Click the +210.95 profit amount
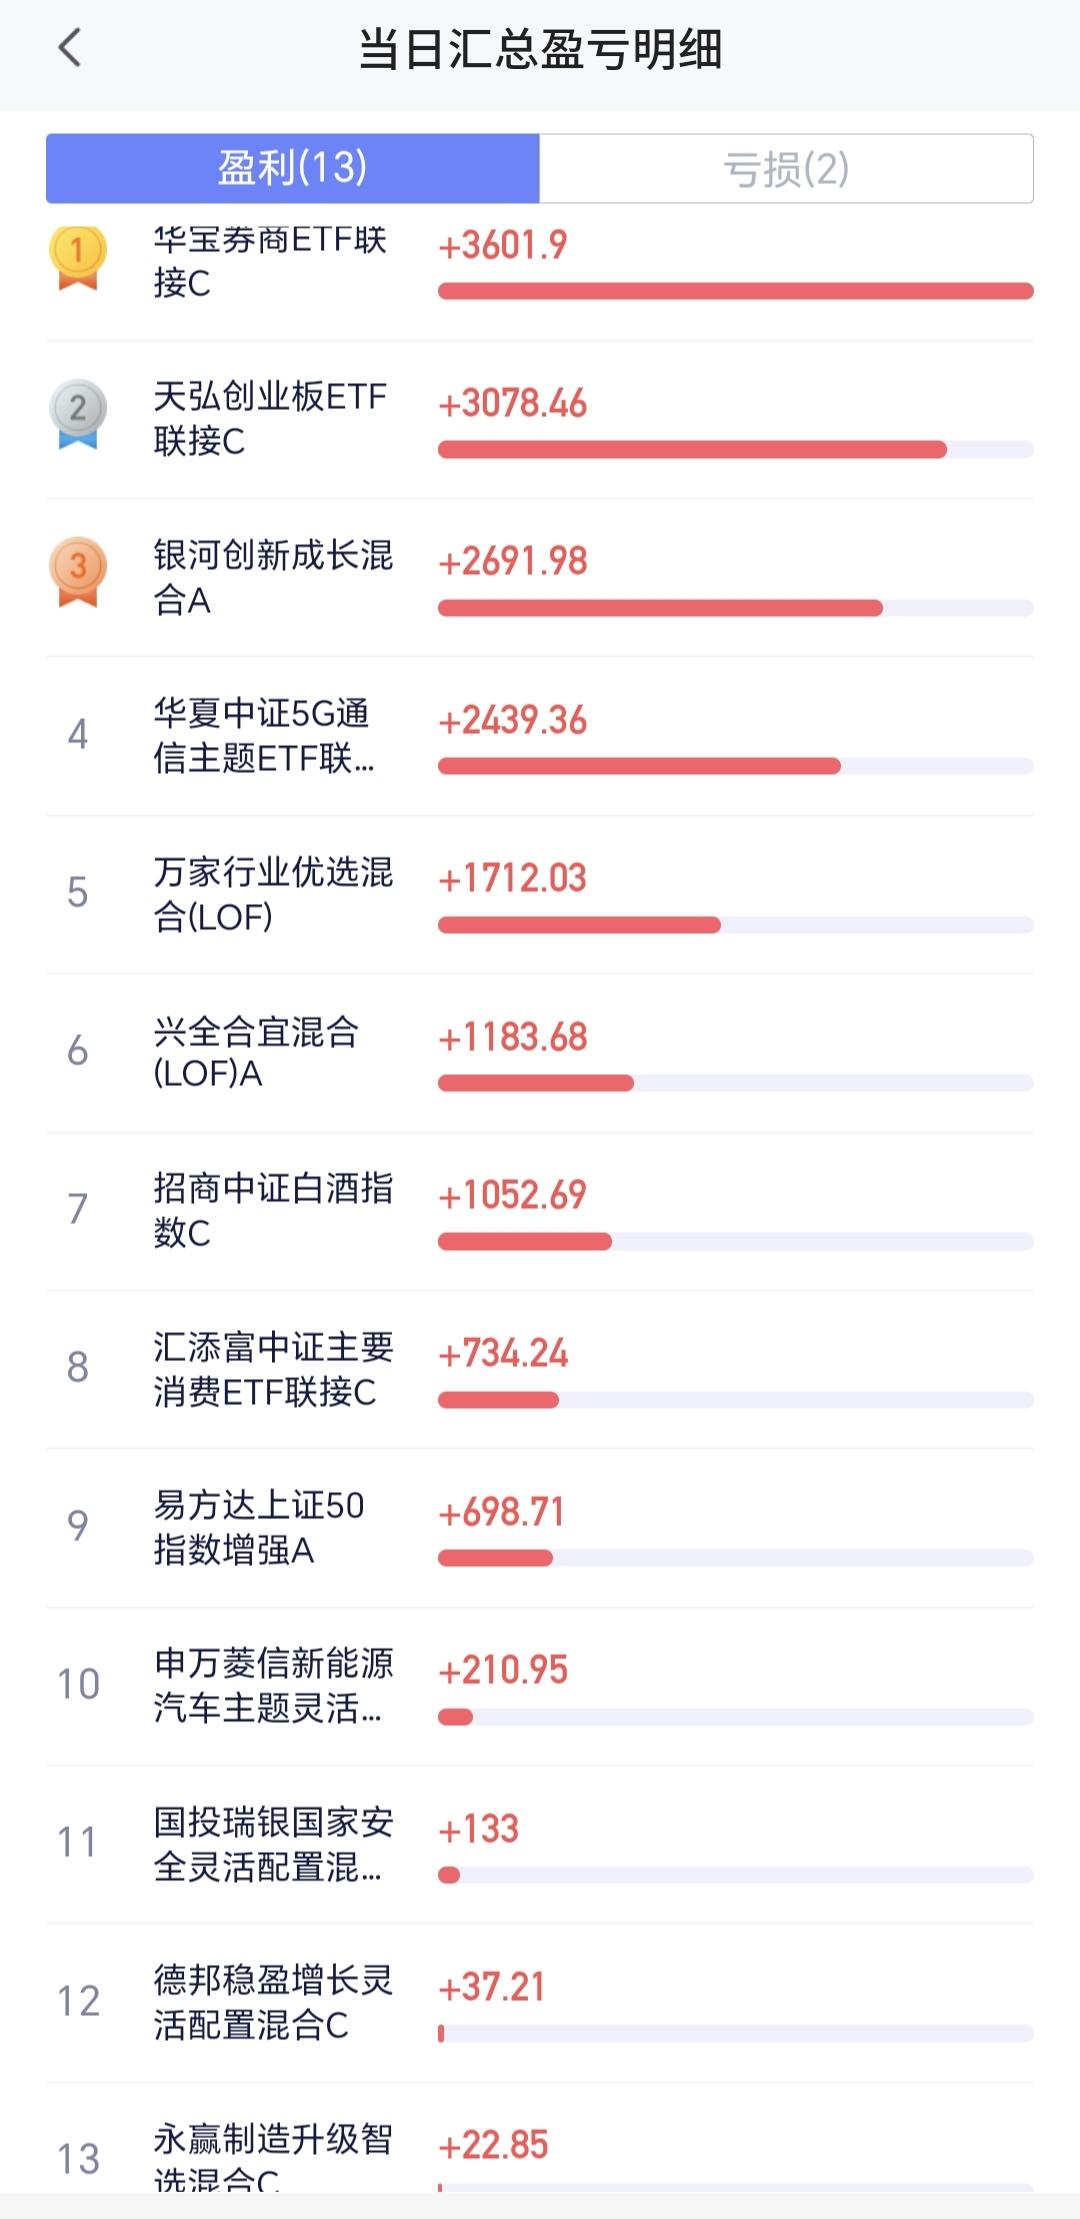 503,1670
